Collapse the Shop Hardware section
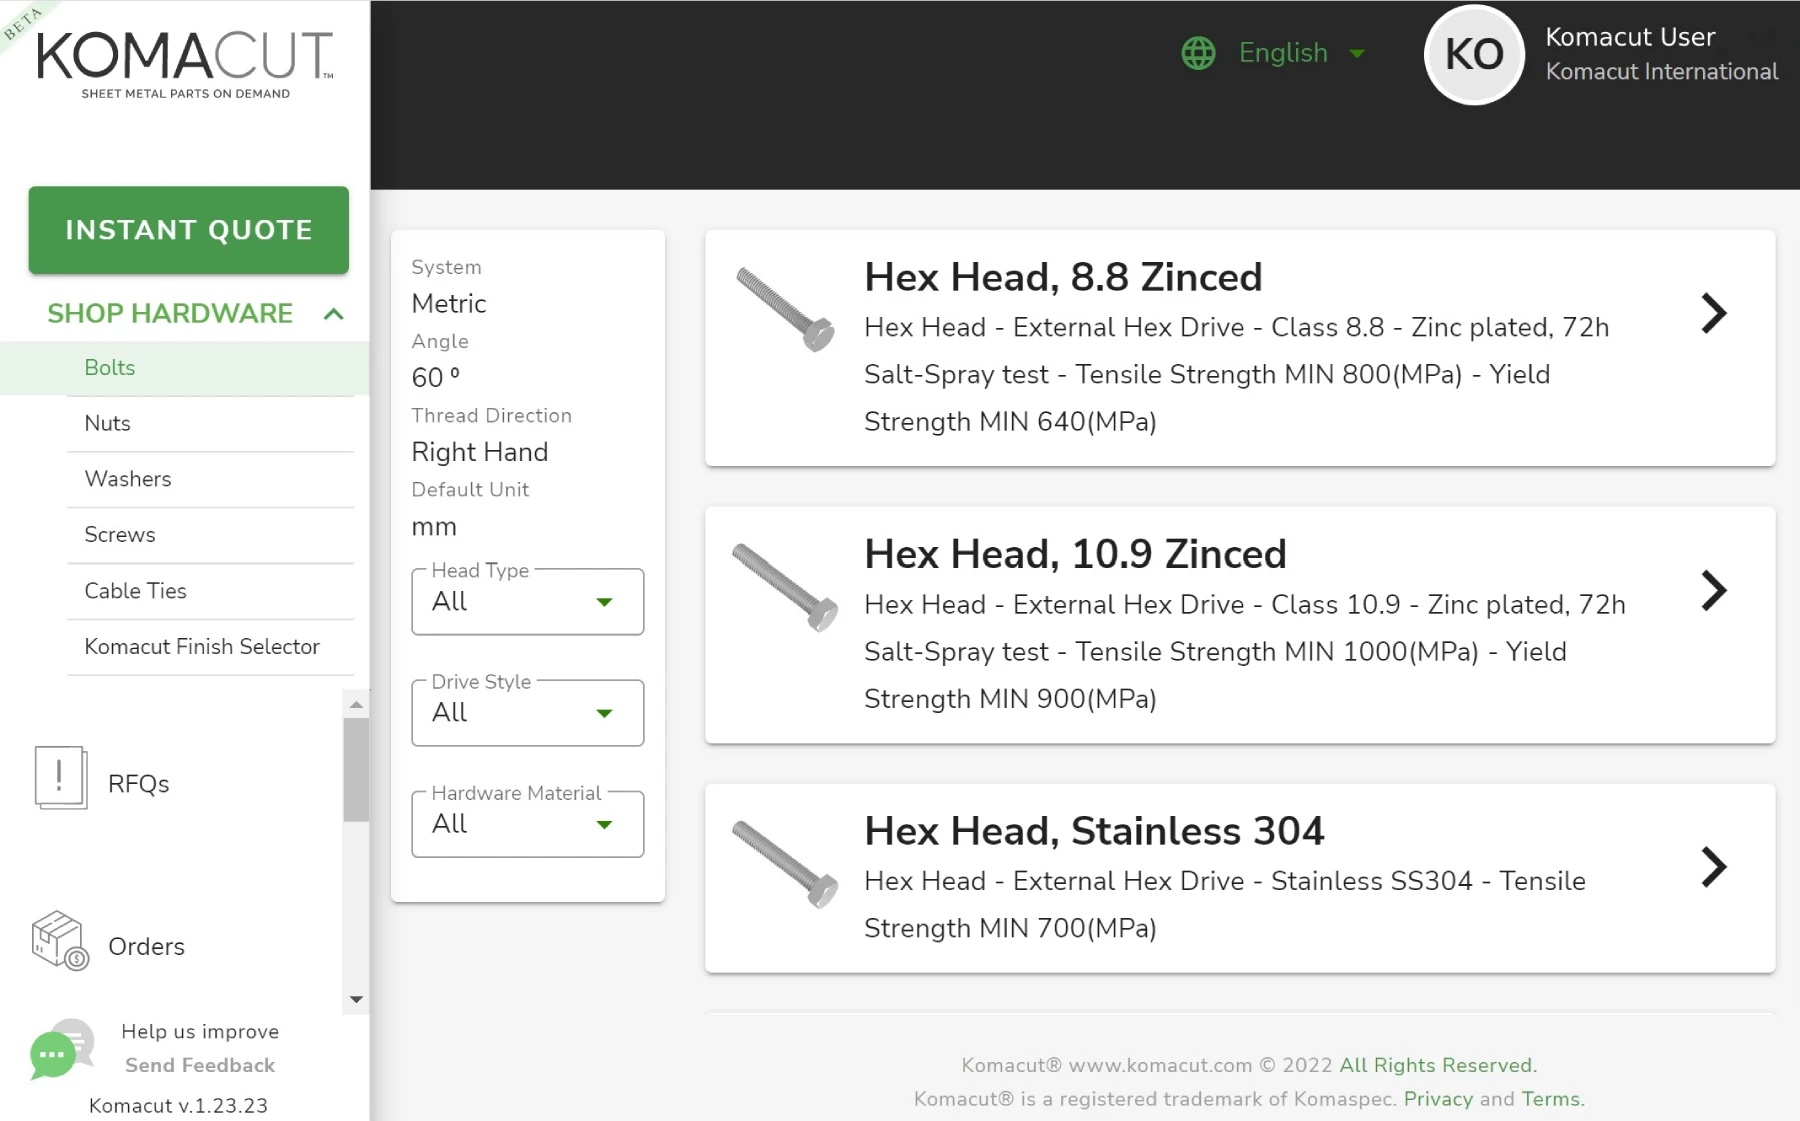Viewport: 1800px width, 1121px height. click(x=334, y=314)
